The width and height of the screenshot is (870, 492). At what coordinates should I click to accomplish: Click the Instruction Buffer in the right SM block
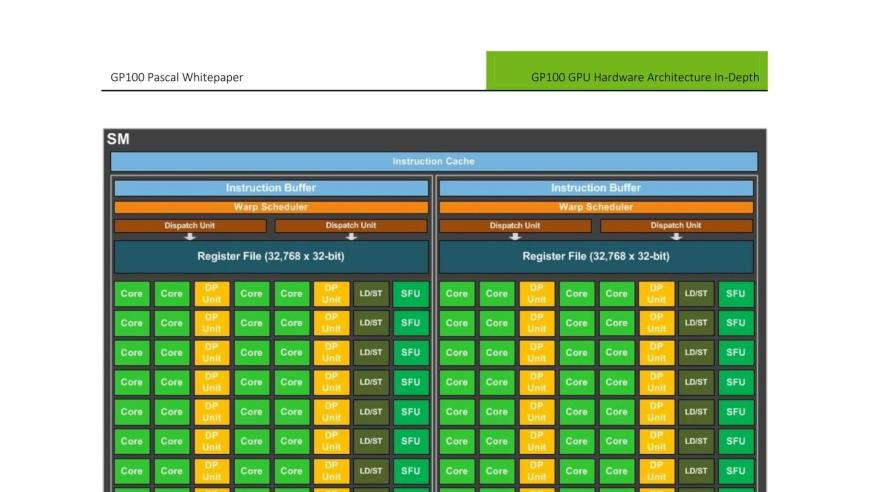pyautogui.click(x=596, y=188)
